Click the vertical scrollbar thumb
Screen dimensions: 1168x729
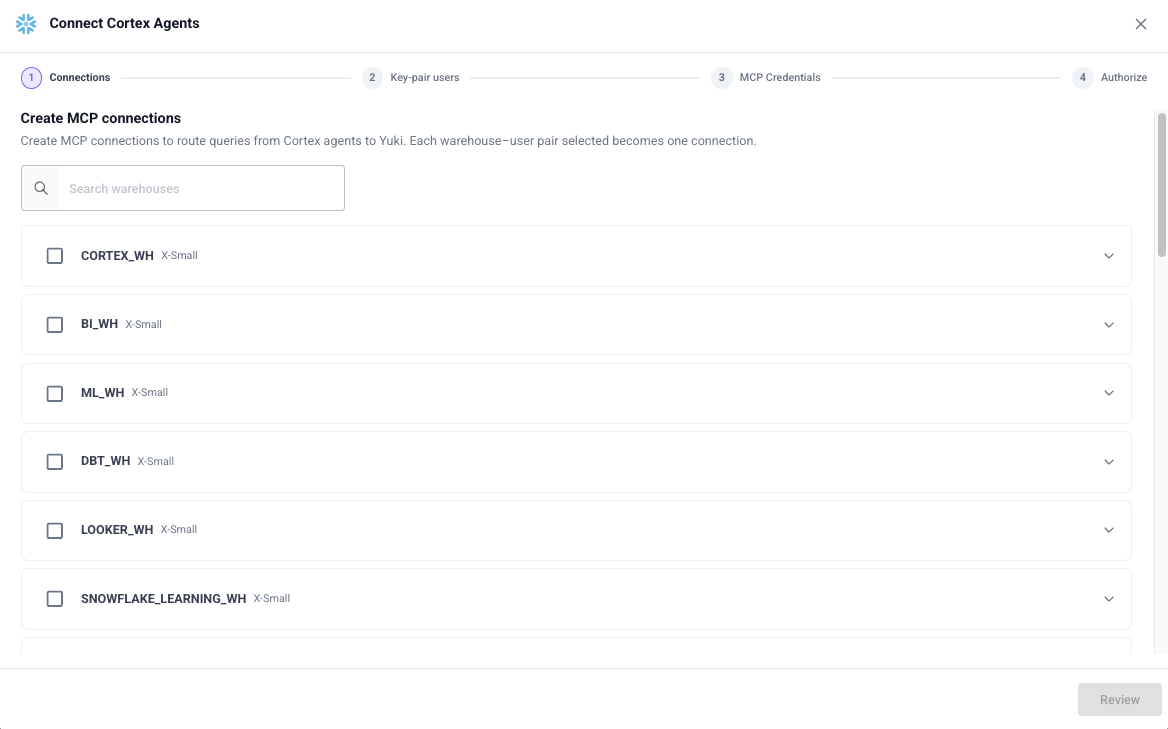[x=1161, y=185]
